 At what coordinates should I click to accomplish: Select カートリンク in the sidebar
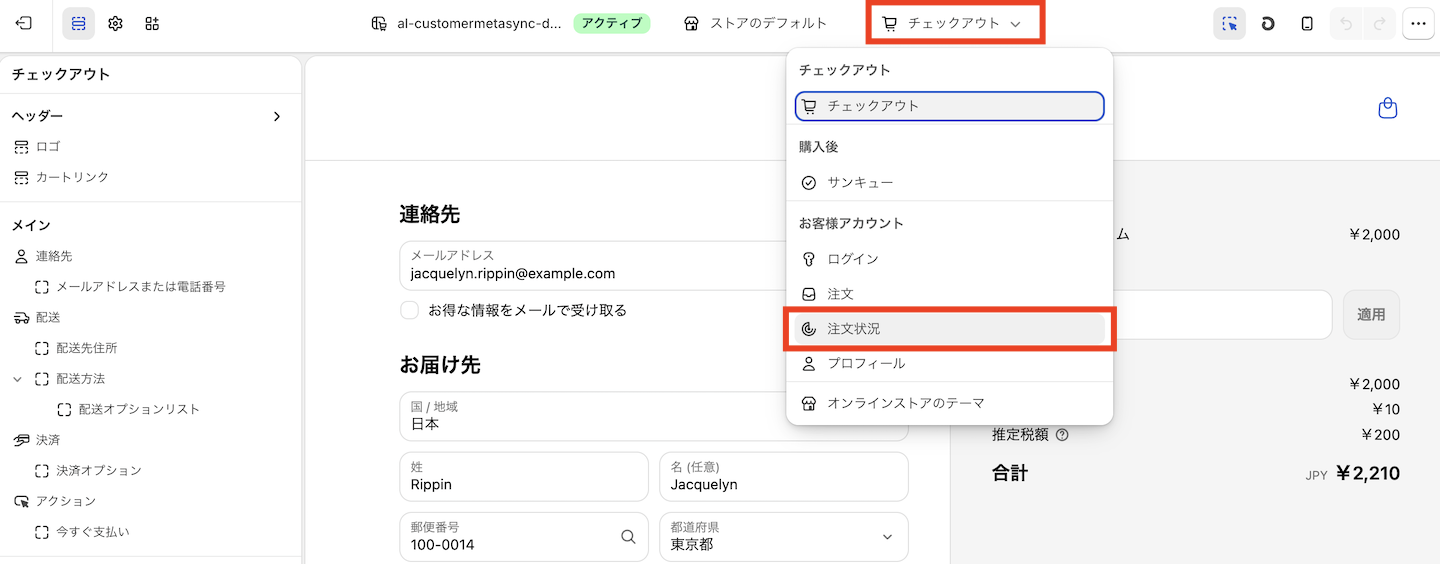[72, 177]
